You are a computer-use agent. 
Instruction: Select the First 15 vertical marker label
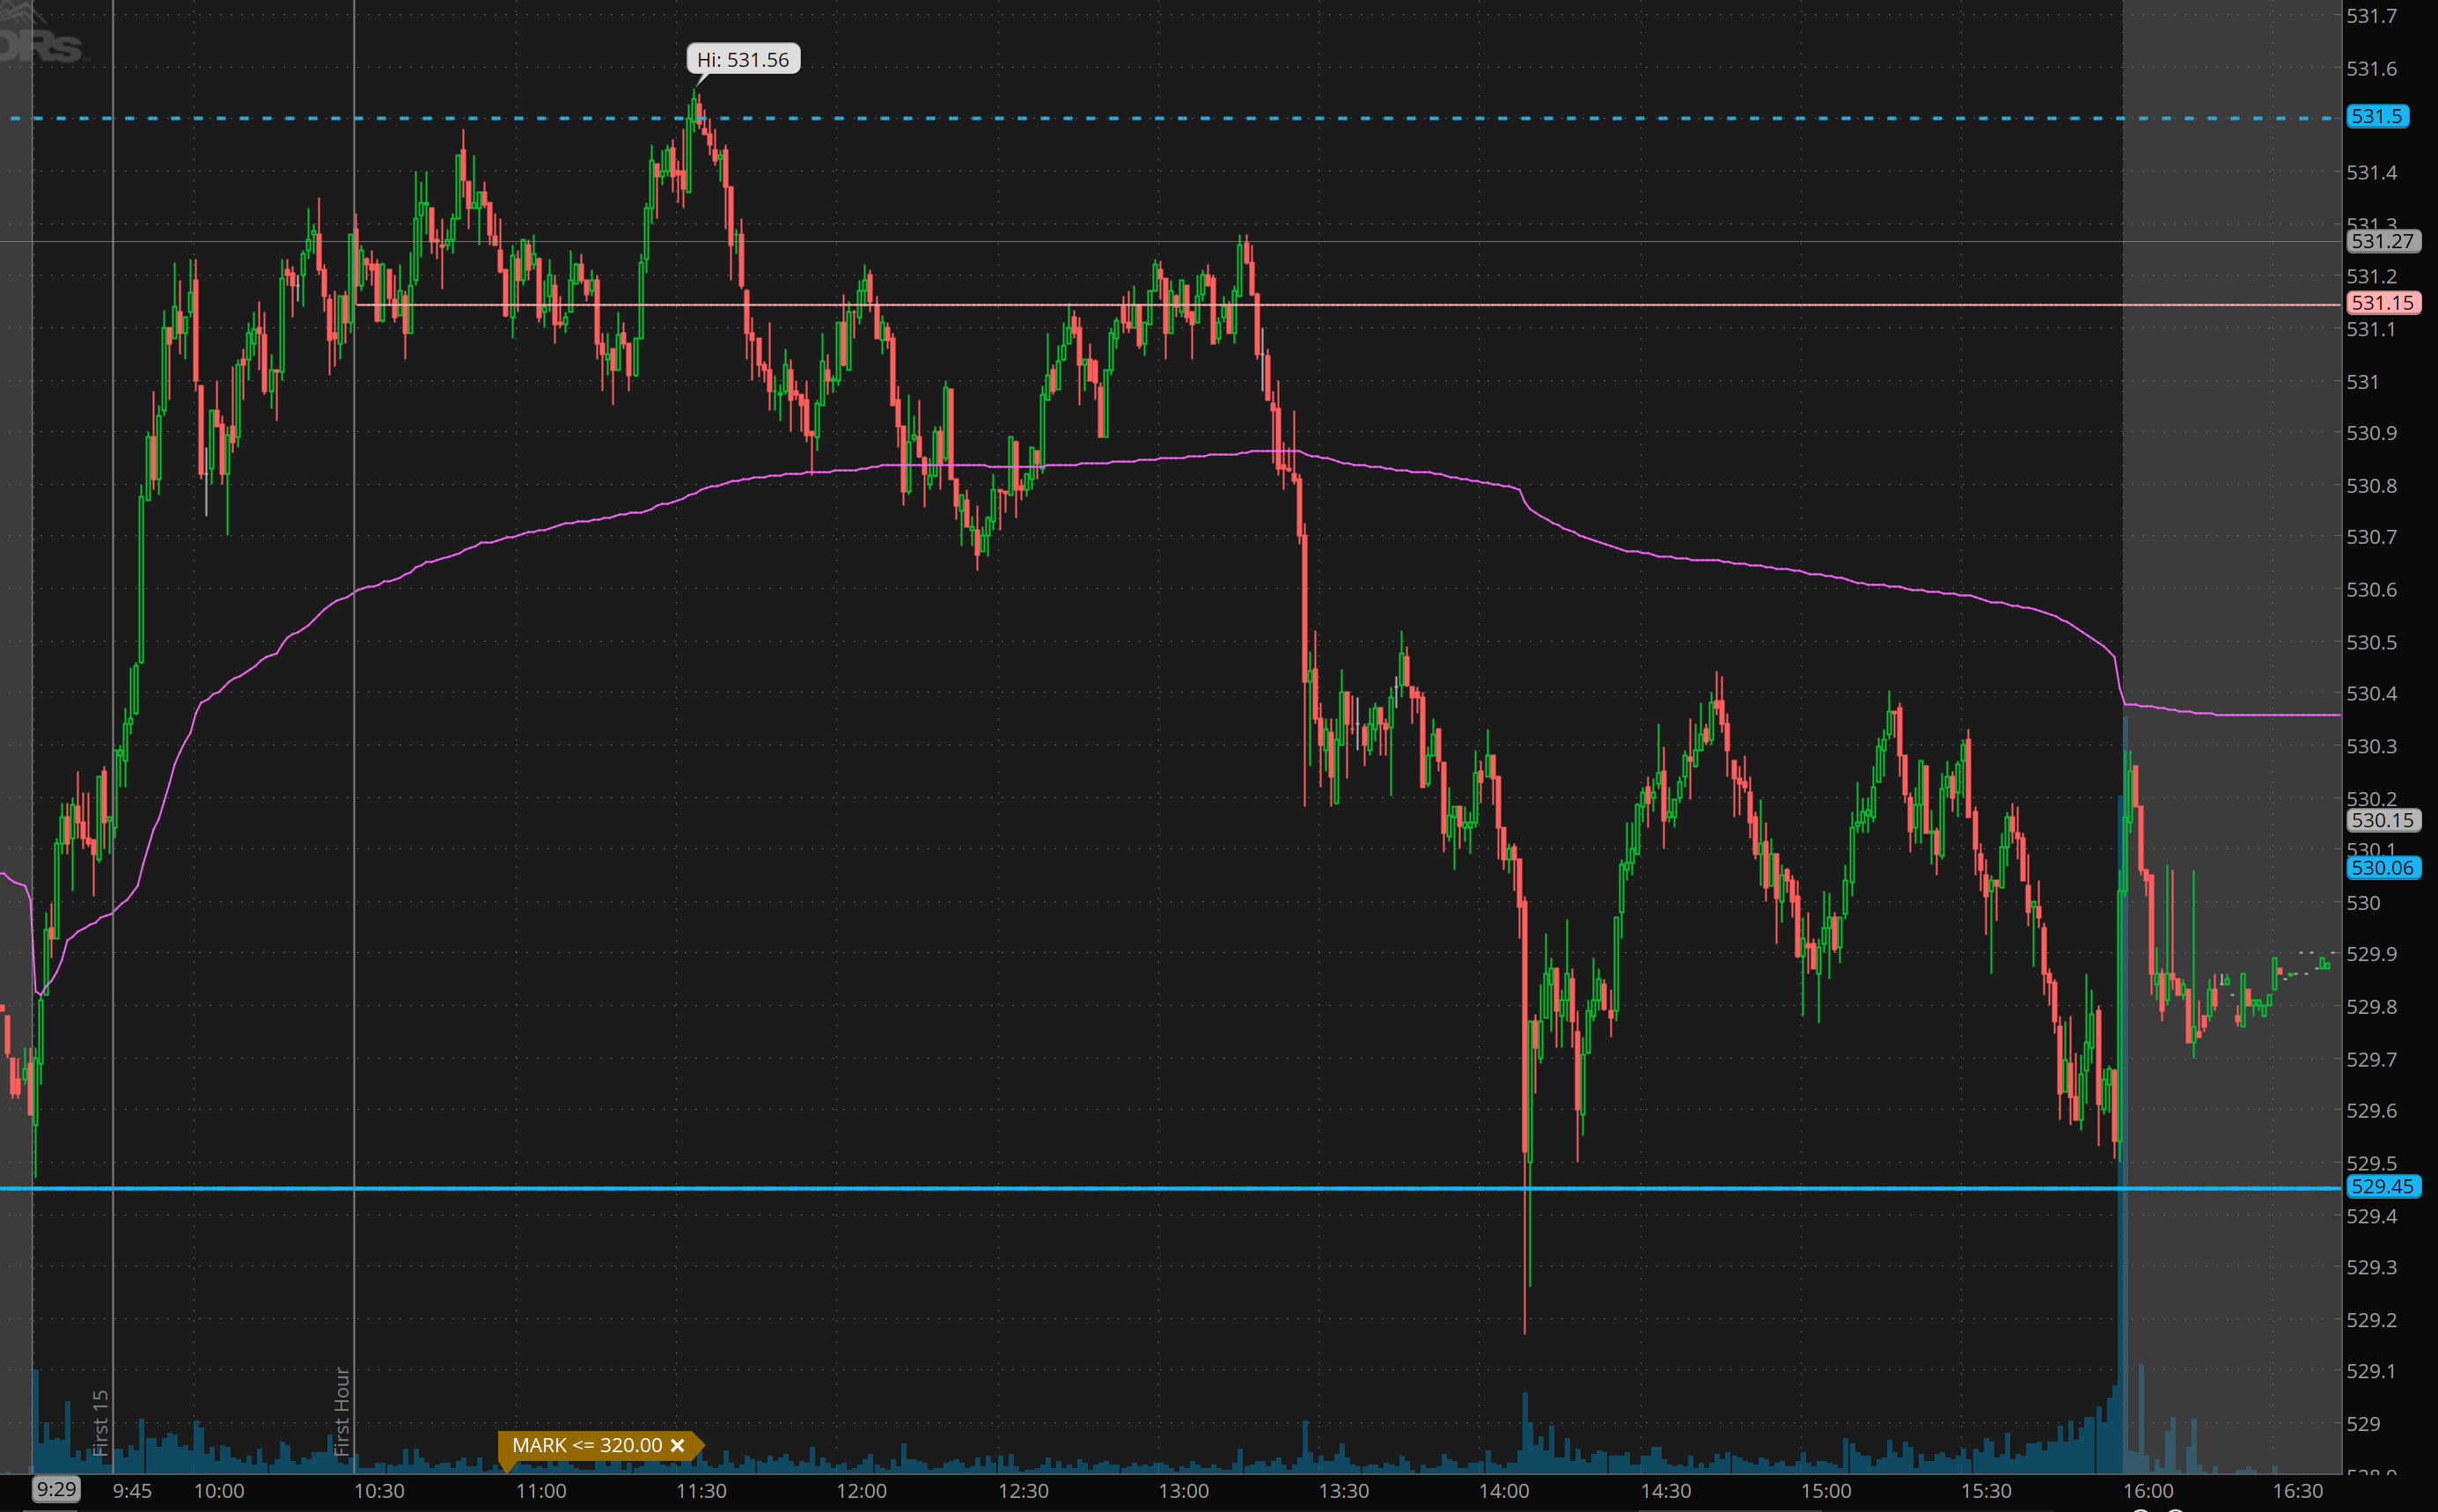(100, 1422)
